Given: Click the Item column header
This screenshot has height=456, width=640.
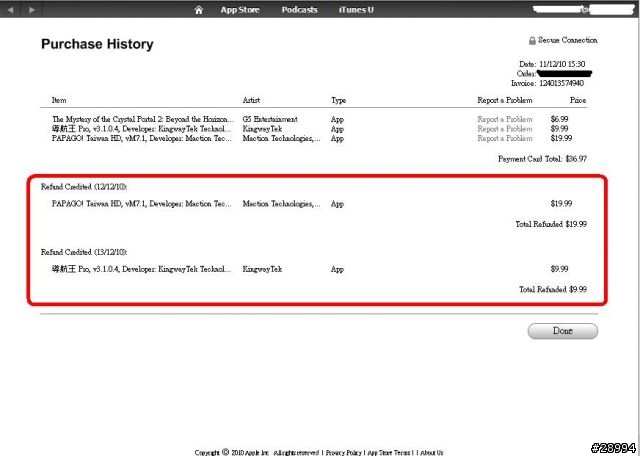Looking at the screenshot, I should (x=59, y=100).
